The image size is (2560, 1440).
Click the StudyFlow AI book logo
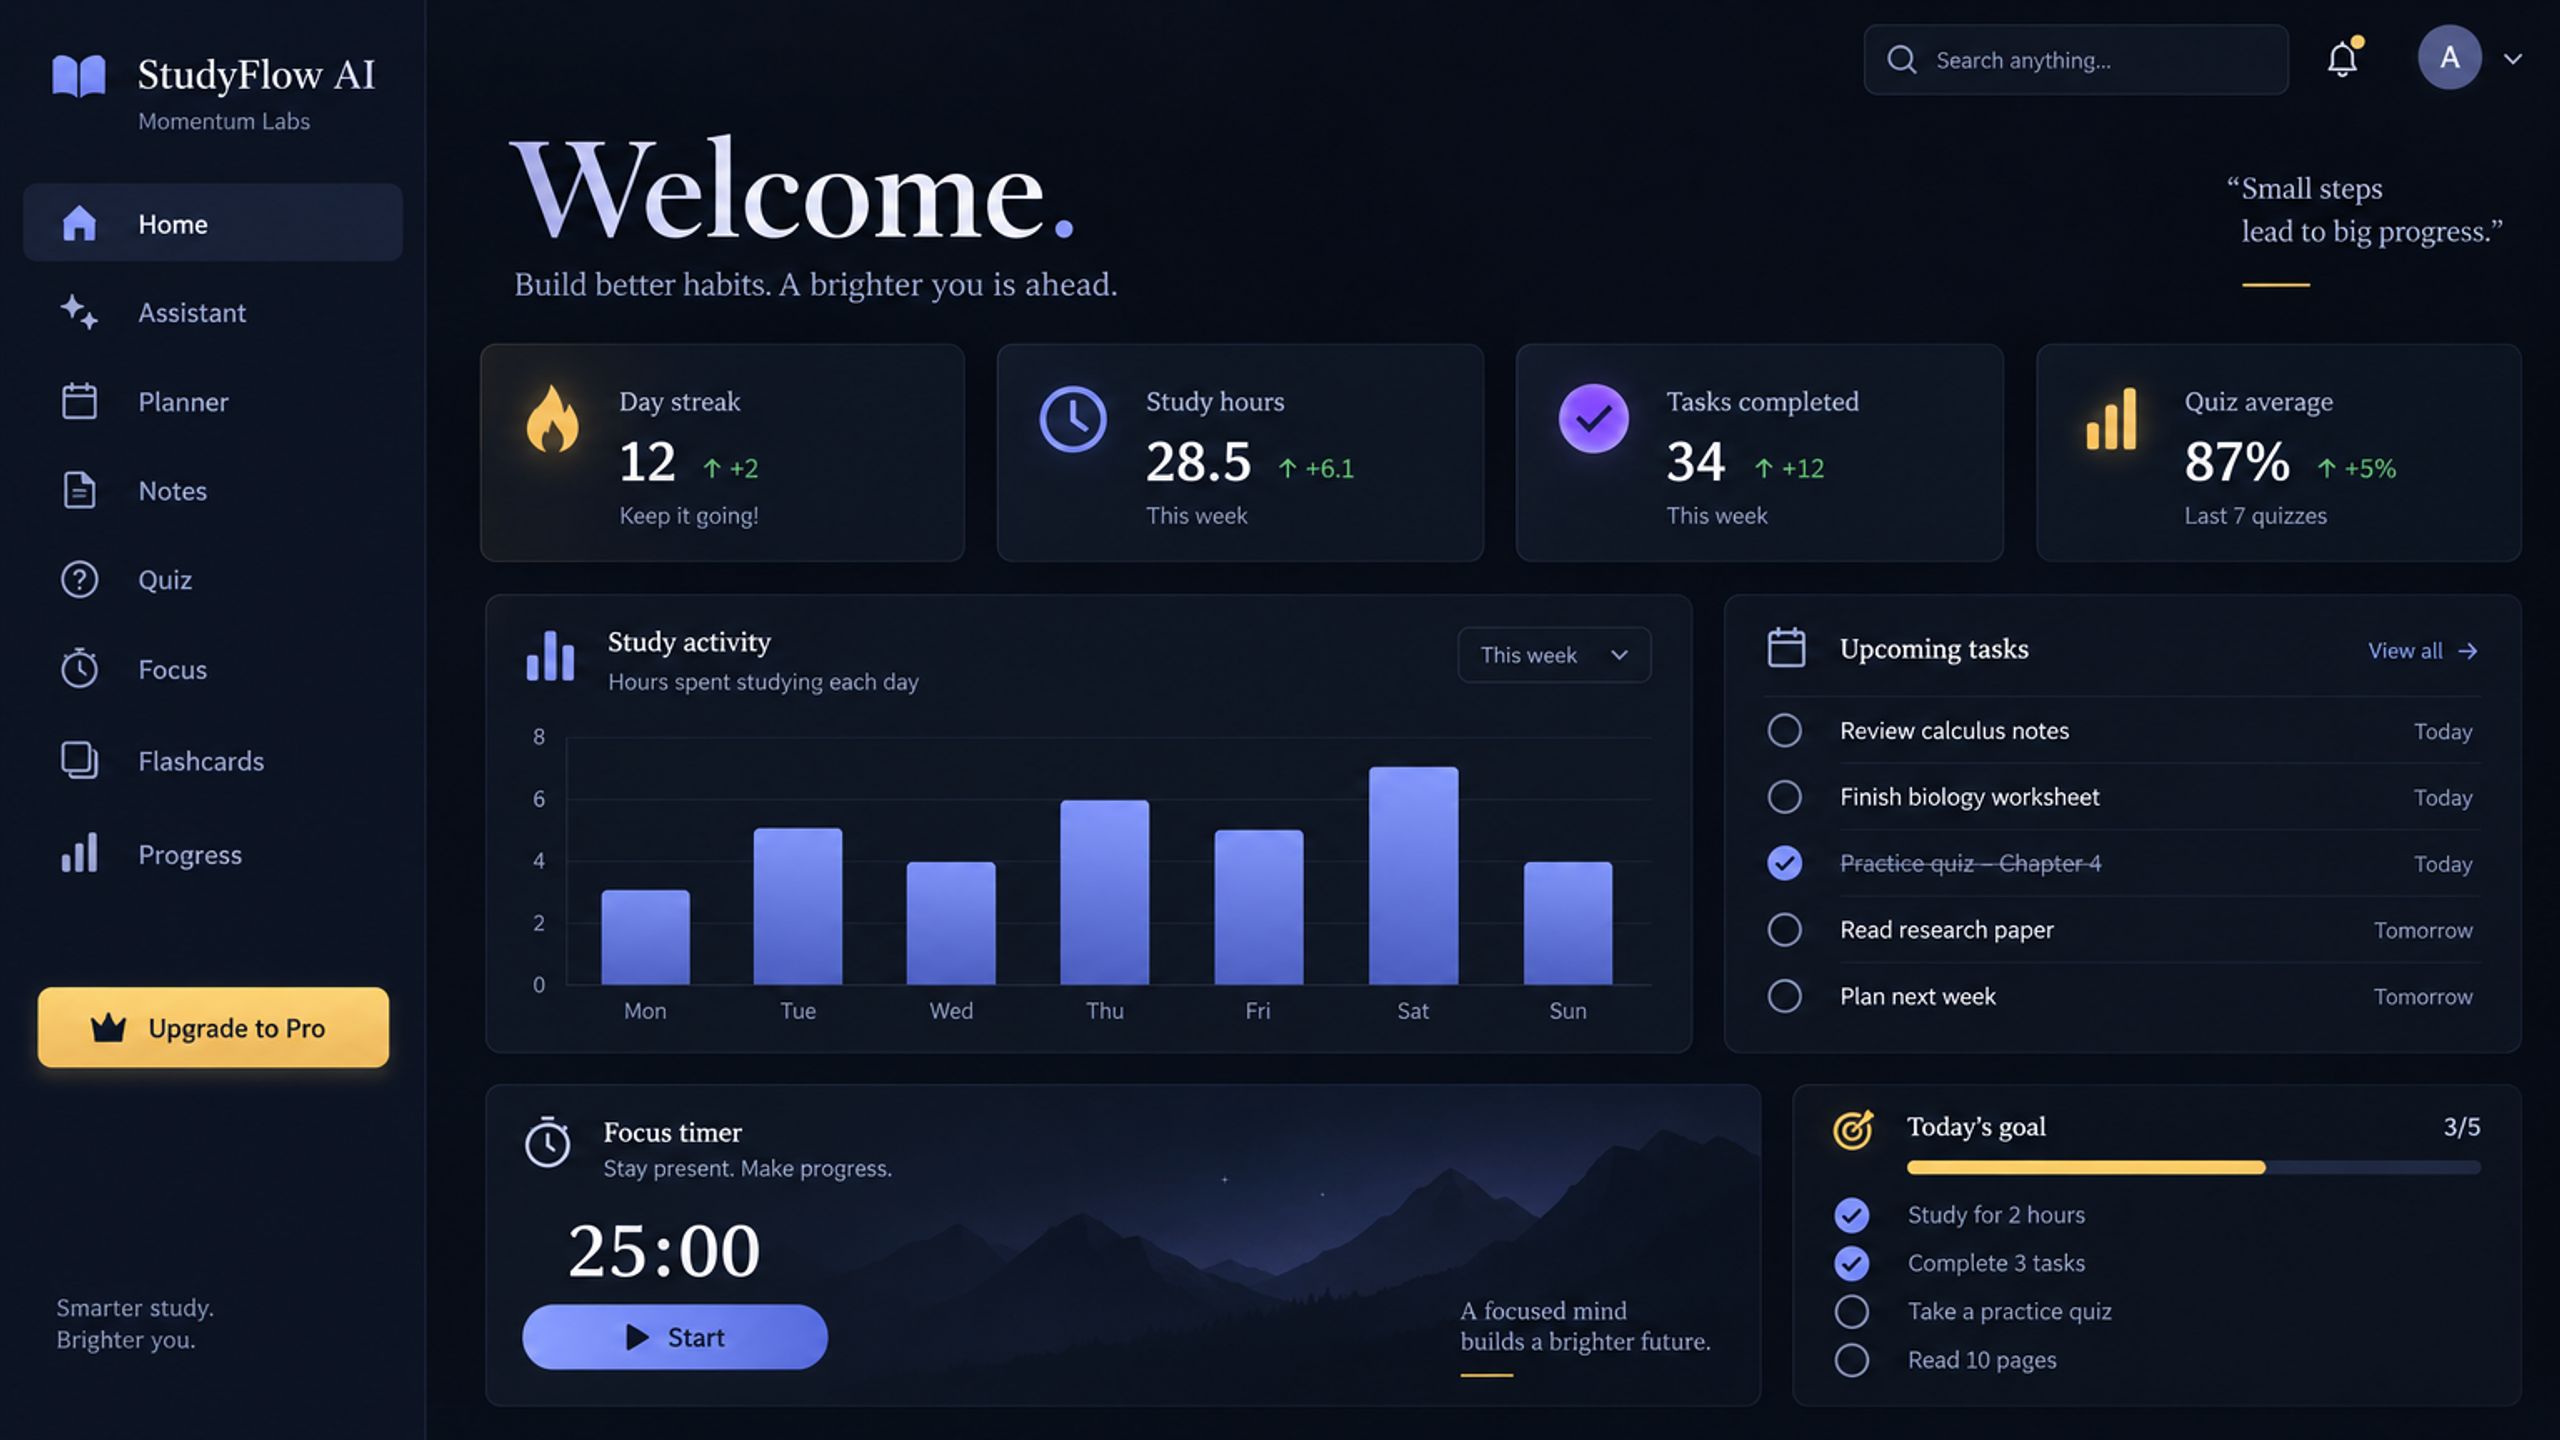tap(78, 76)
